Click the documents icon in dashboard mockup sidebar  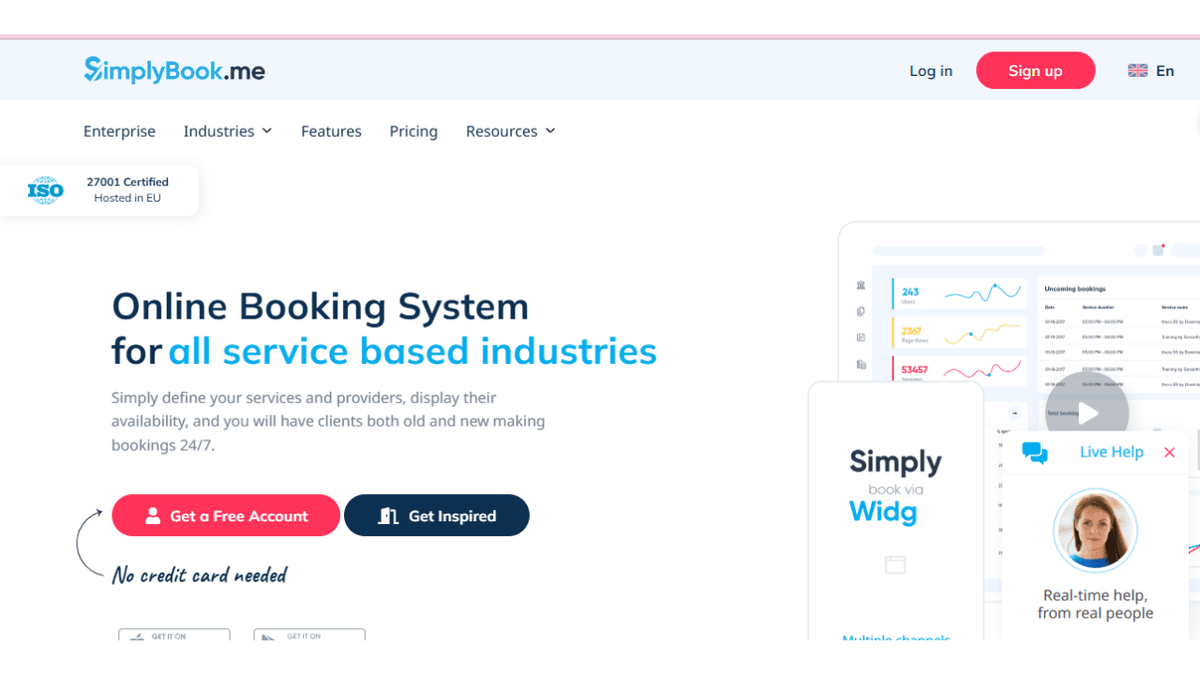[x=861, y=312]
